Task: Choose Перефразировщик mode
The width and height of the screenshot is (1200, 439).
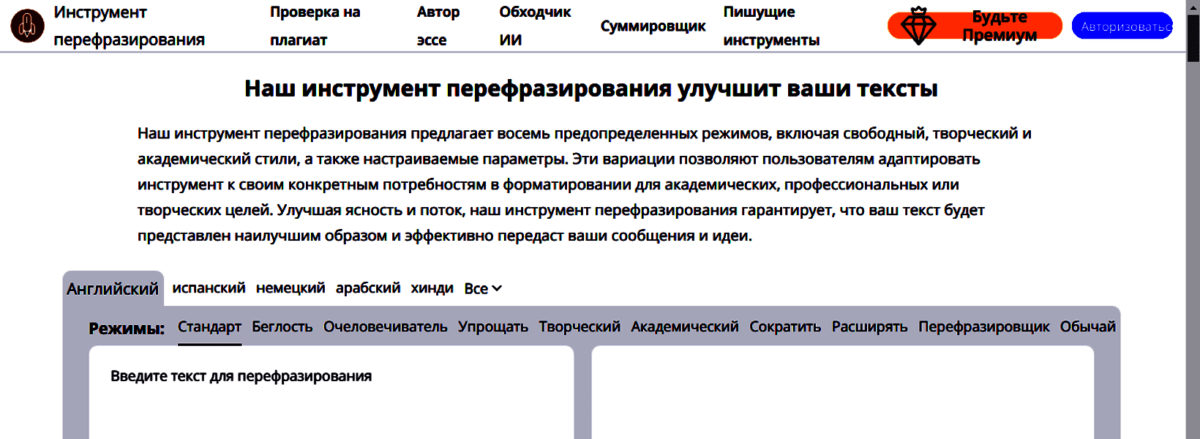Action: pyautogui.click(x=984, y=327)
